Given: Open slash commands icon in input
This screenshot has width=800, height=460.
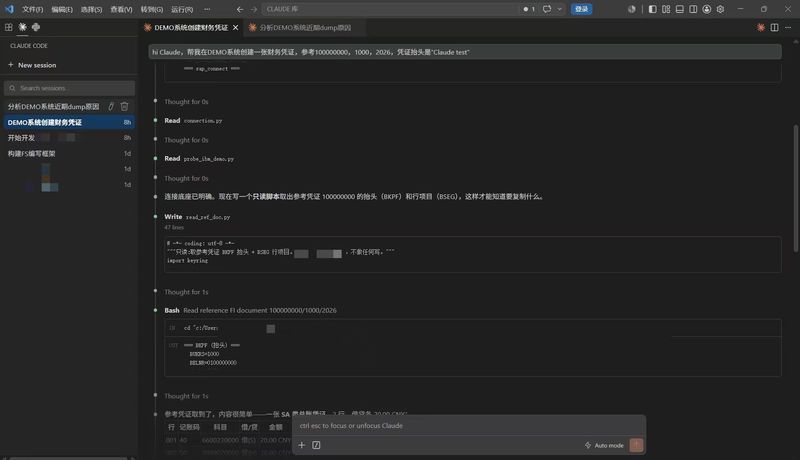Looking at the screenshot, I should click(x=316, y=445).
